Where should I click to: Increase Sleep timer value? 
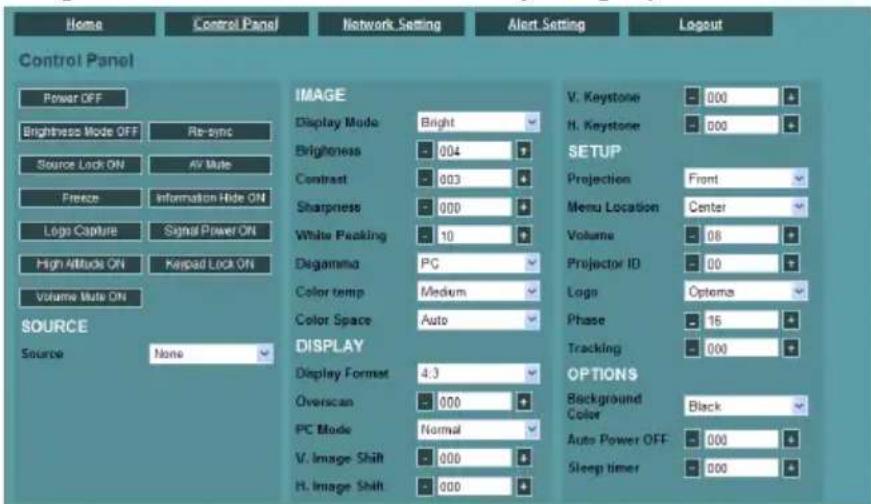click(x=791, y=468)
